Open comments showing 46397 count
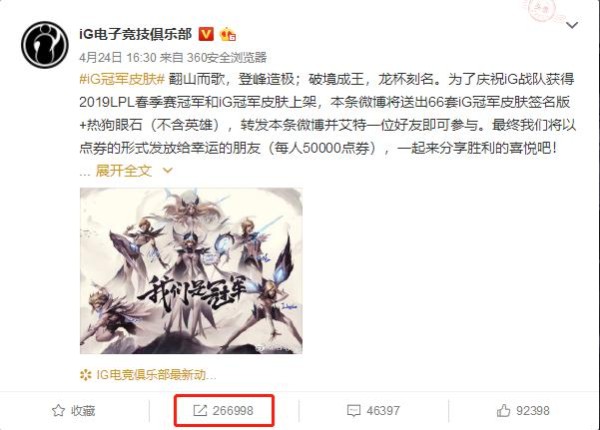Image resolution: width=600 pixels, height=430 pixels. [373, 410]
